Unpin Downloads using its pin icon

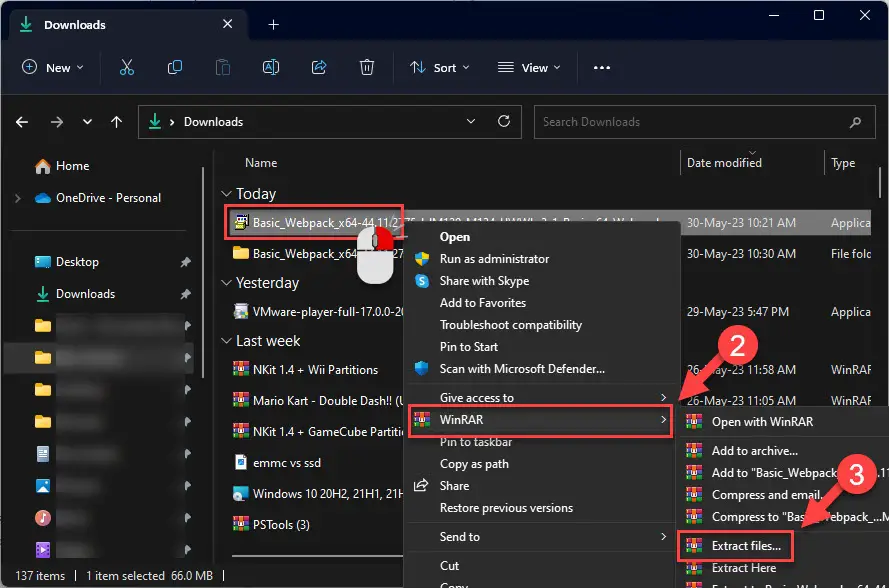click(x=185, y=294)
